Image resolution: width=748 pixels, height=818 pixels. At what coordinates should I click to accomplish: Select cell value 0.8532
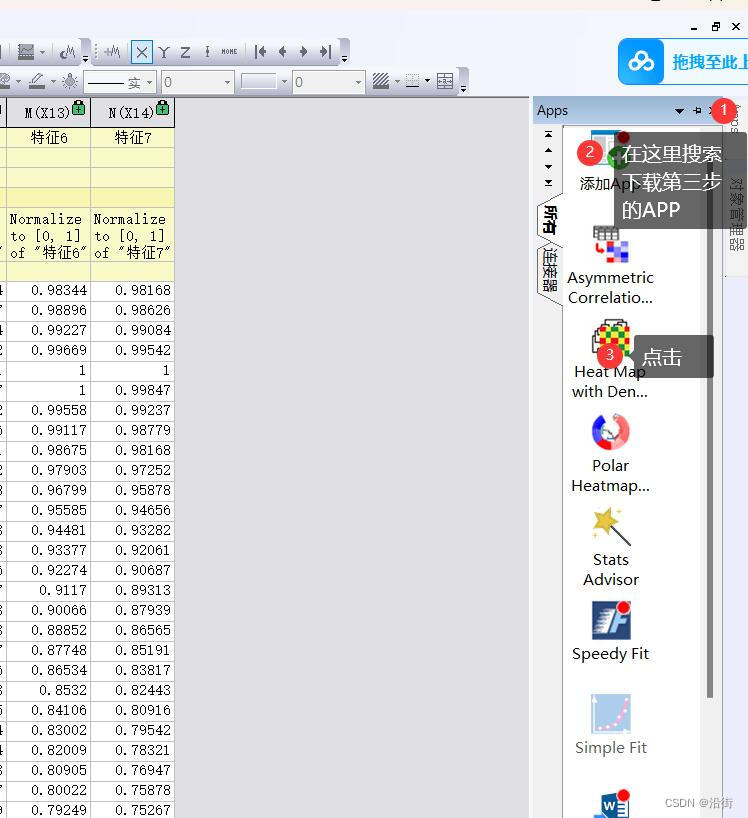49,690
